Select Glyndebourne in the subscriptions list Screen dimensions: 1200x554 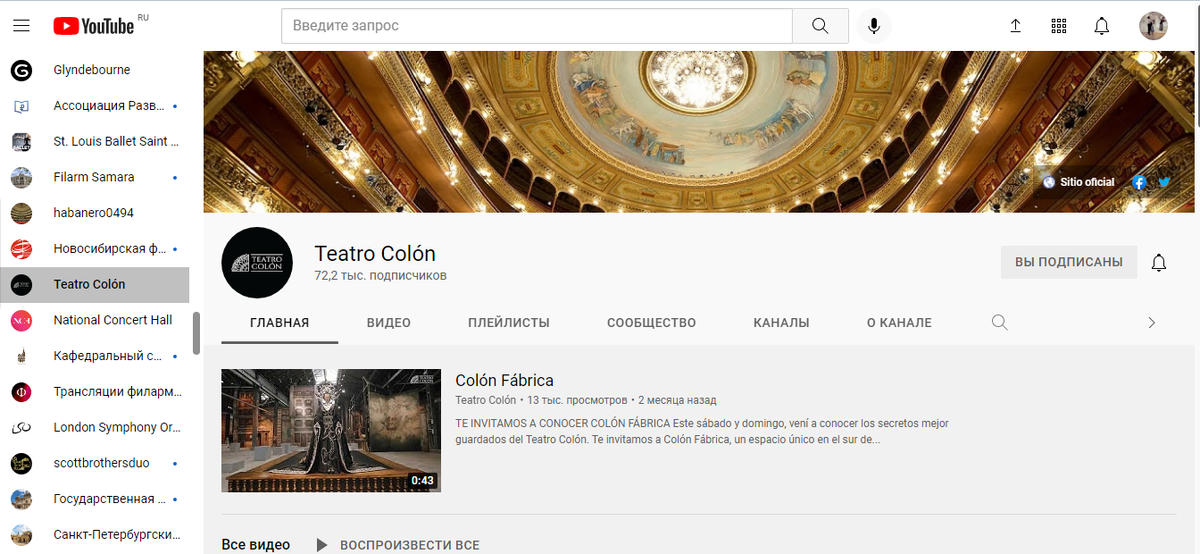(95, 70)
